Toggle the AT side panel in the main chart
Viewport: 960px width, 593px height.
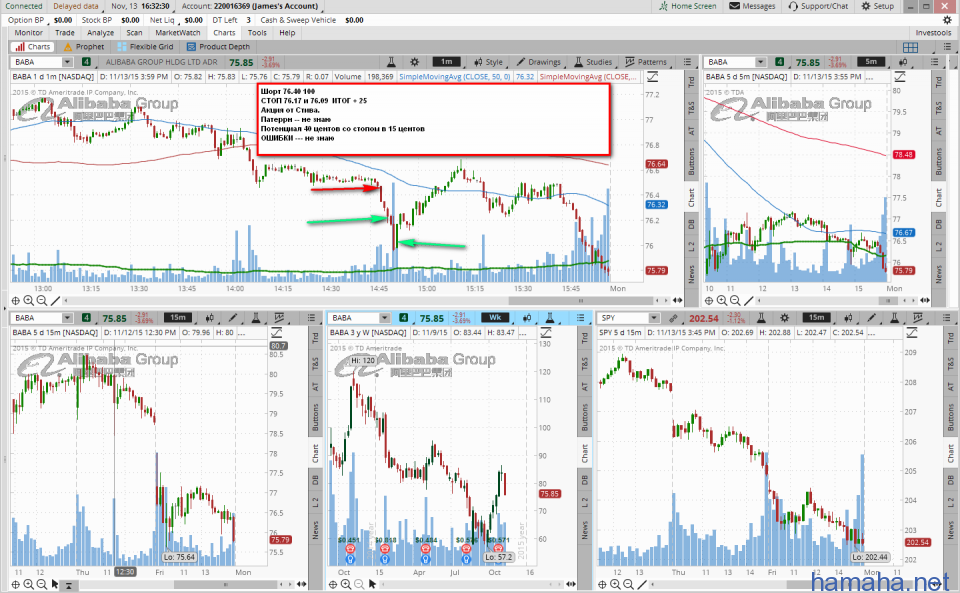coord(691,131)
